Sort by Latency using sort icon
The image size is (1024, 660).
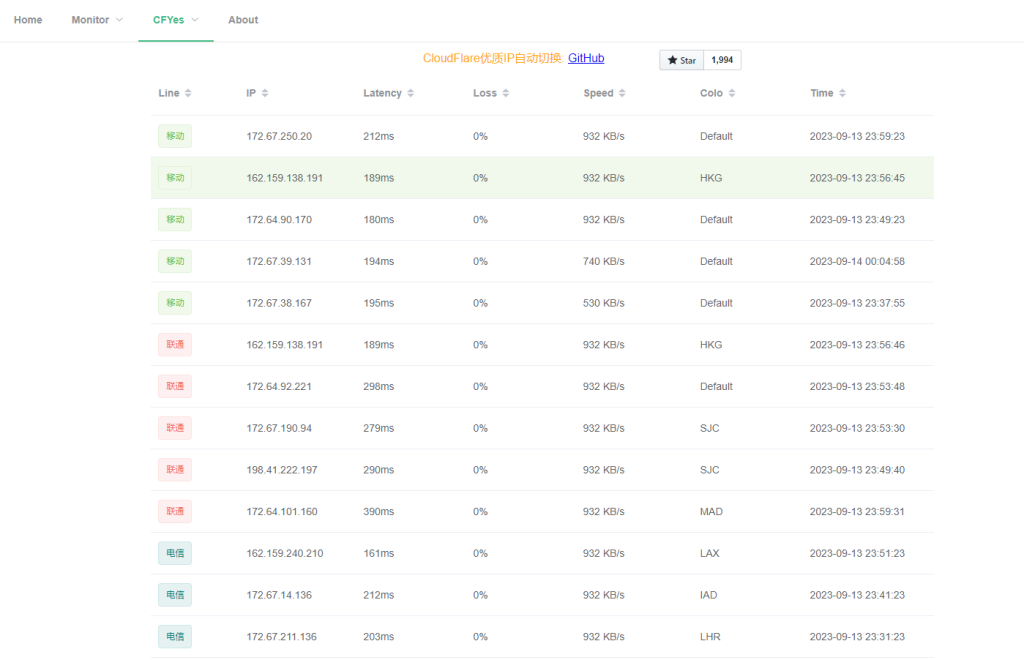click(x=410, y=93)
